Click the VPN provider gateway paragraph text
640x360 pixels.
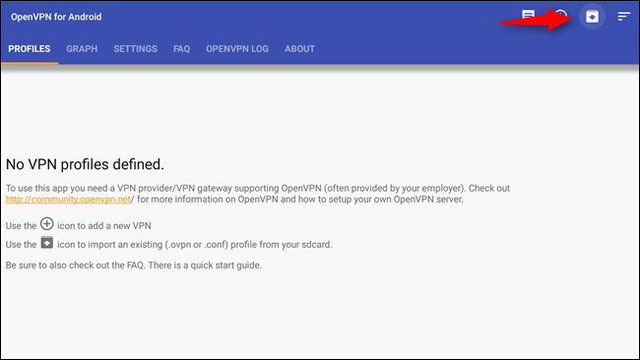(x=258, y=194)
